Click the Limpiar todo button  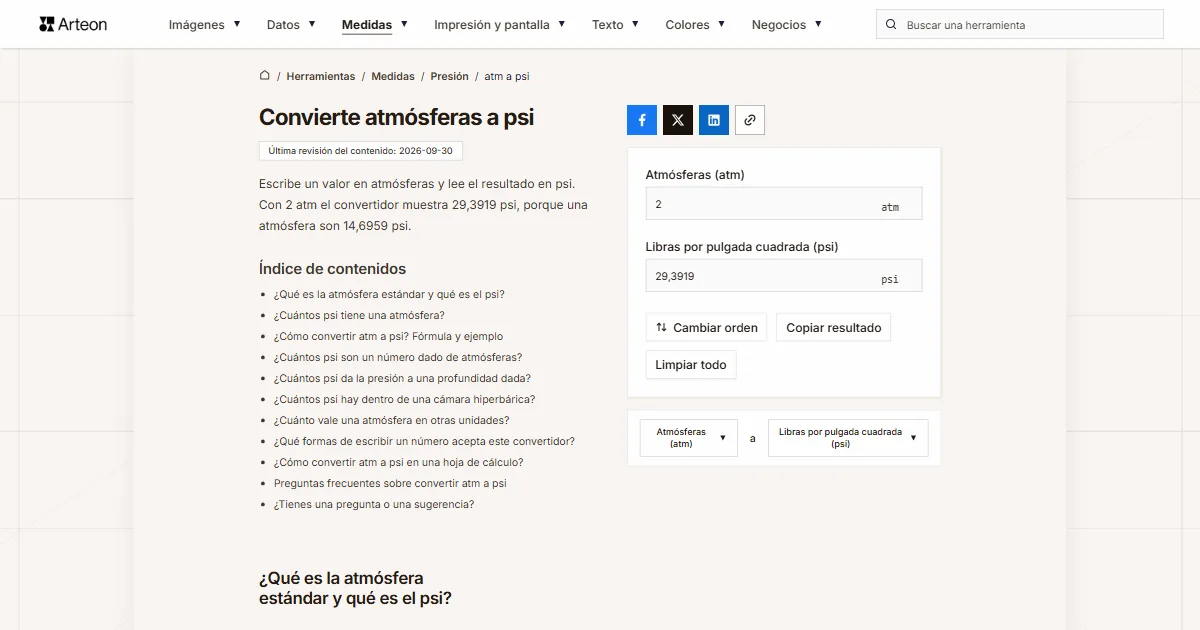pos(691,365)
